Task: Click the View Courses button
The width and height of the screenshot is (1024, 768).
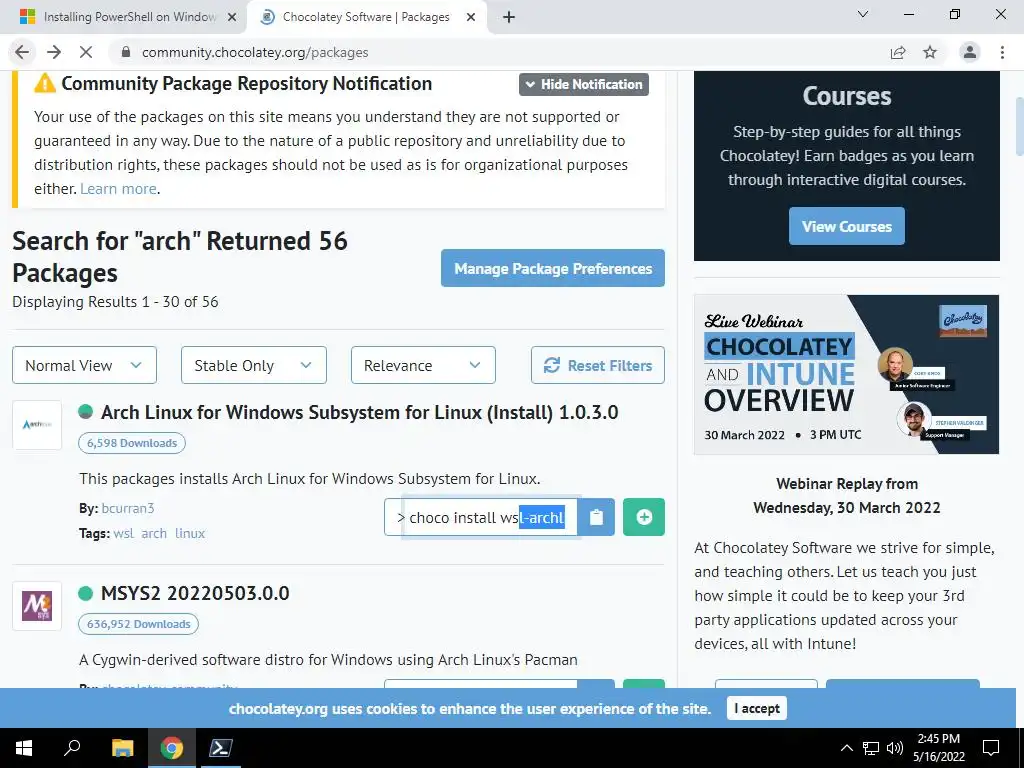Action: 846,226
